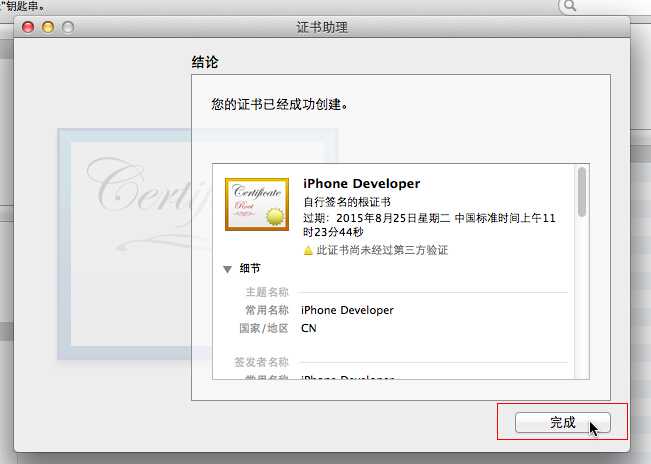Viewport: 651px width, 464px height.
Task: Minimize the 证书助理 window with yellow button
Action: coord(48,27)
